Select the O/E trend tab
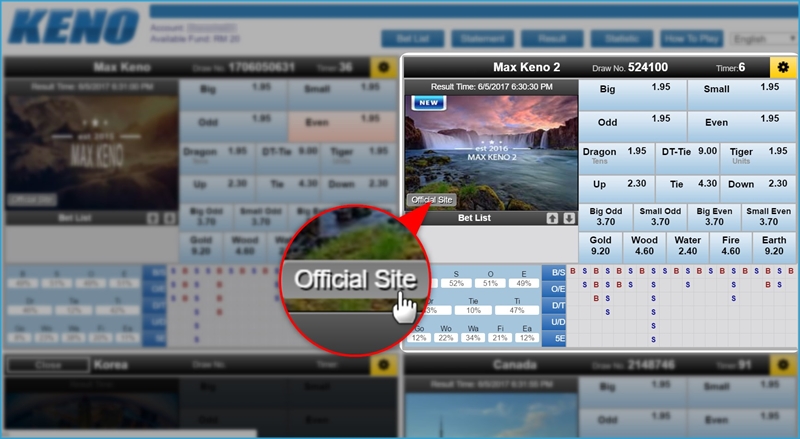Viewport: 800px width, 439px height. tap(558, 289)
